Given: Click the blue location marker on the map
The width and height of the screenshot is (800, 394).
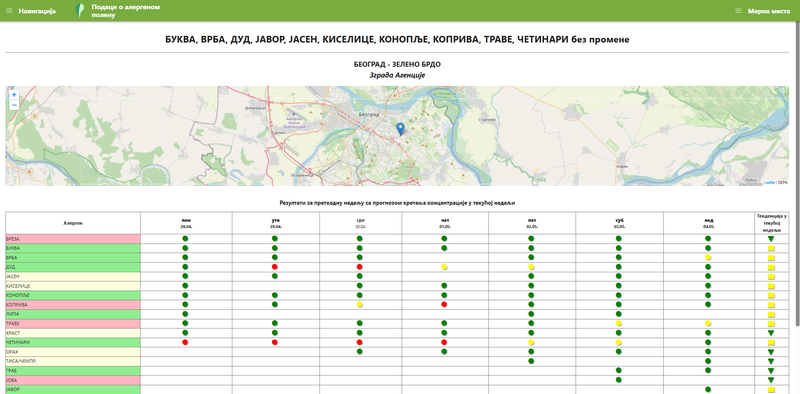Looking at the screenshot, I should coord(401,129).
